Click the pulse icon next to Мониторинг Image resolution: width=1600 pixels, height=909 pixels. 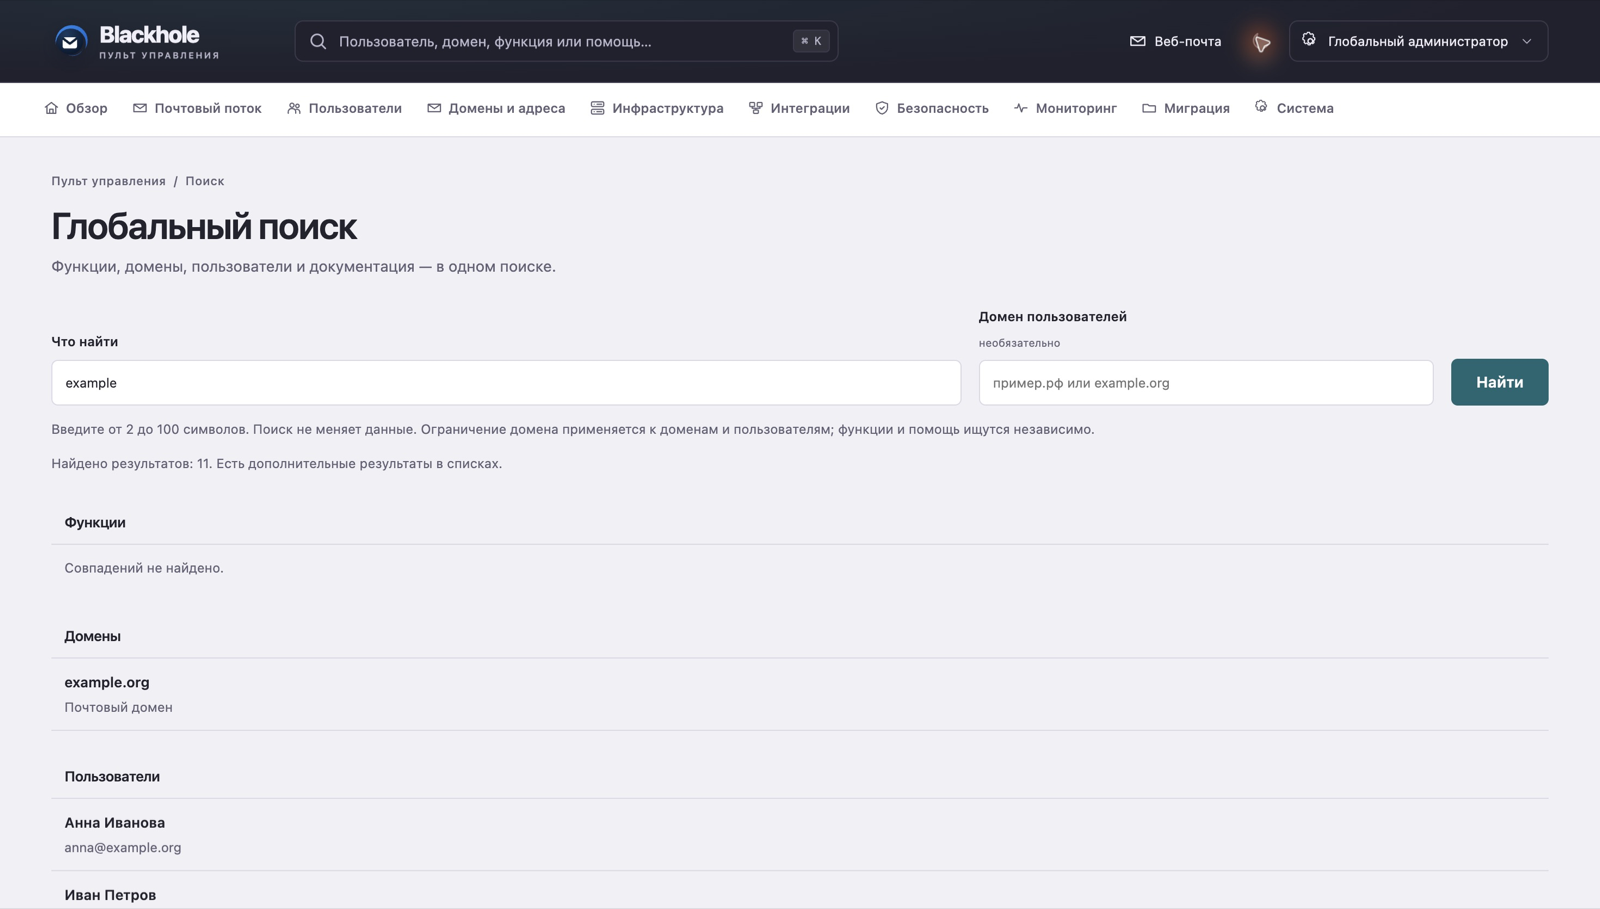[1021, 108]
